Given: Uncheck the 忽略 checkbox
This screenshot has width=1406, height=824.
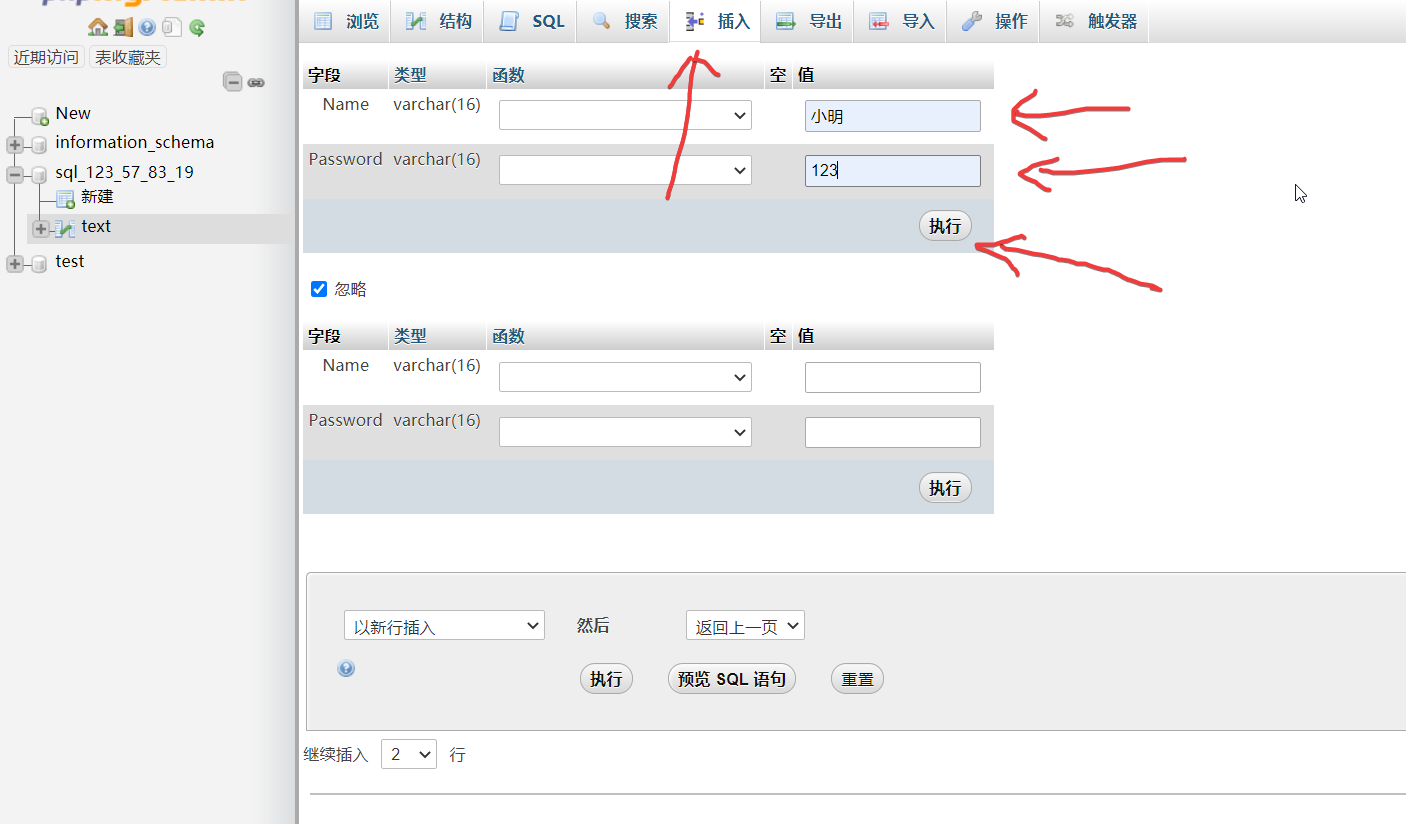Looking at the screenshot, I should [x=319, y=289].
